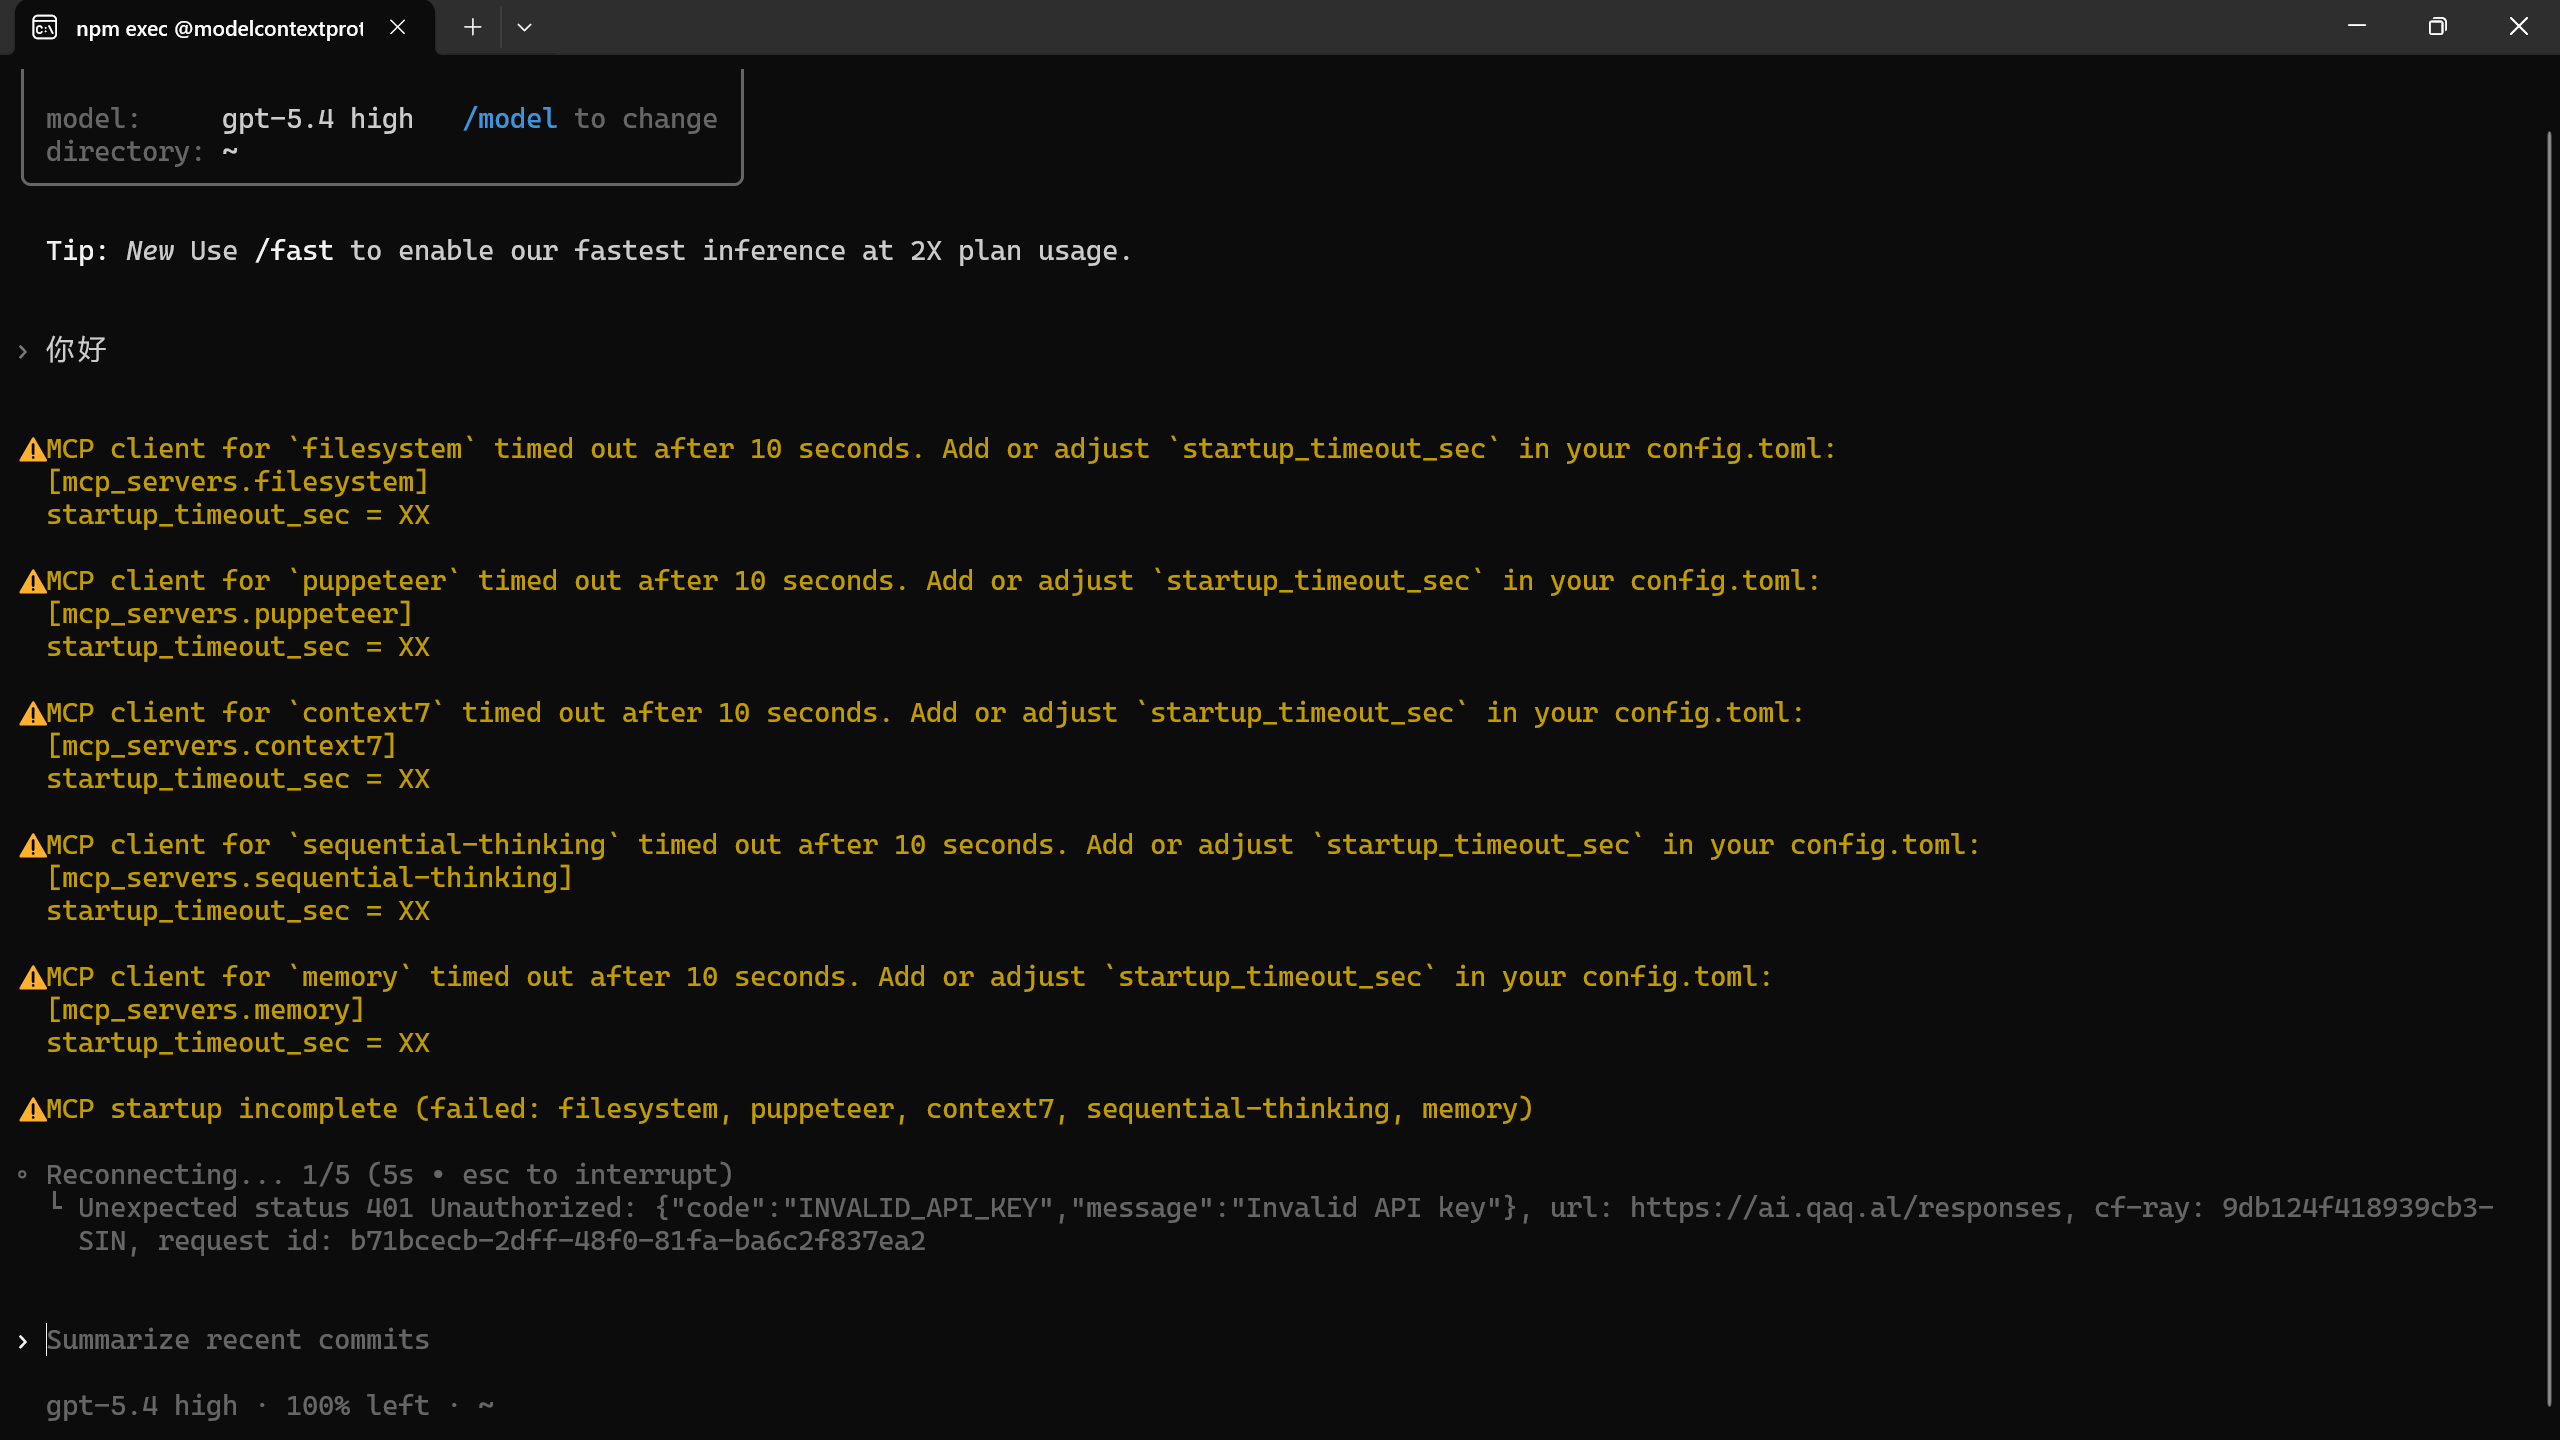The image size is (2560, 1440).
Task: Click the '/fast' command in the tip
Action: (x=293, y=251)
